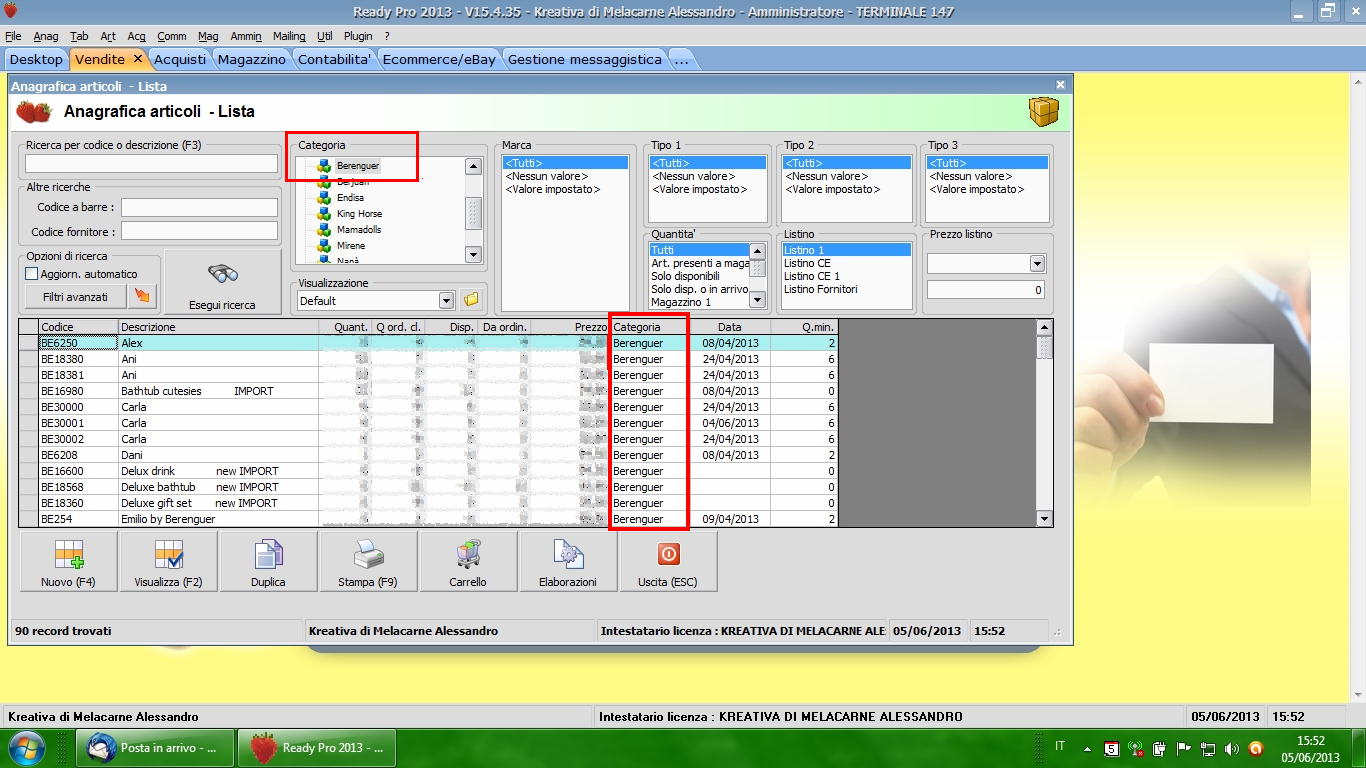This screenshot has height=768, width=1366.
Task: Click the network tray icon with red X
Action: [x=1136, y=748]
